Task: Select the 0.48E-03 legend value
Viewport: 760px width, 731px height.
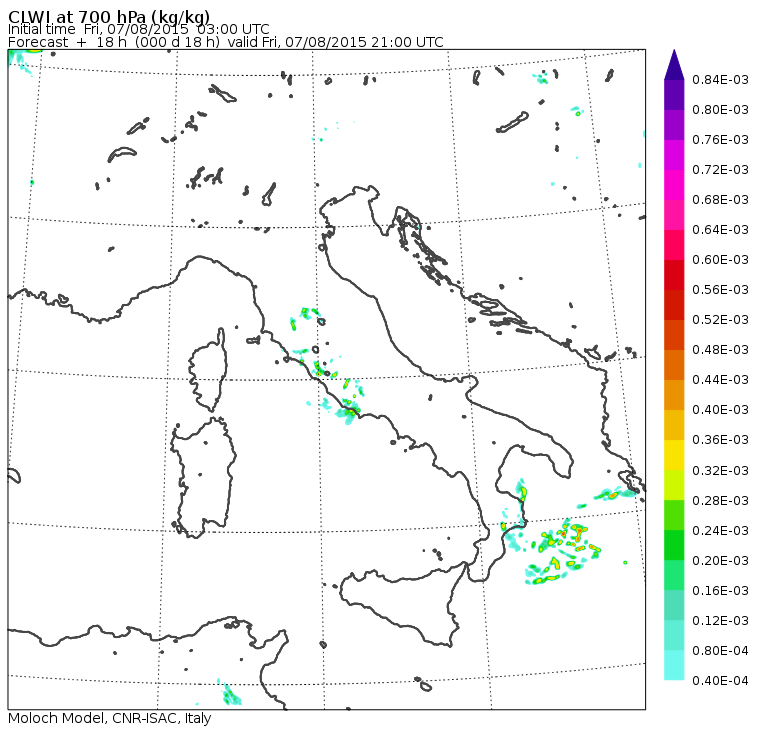Action: click(720, 350)
